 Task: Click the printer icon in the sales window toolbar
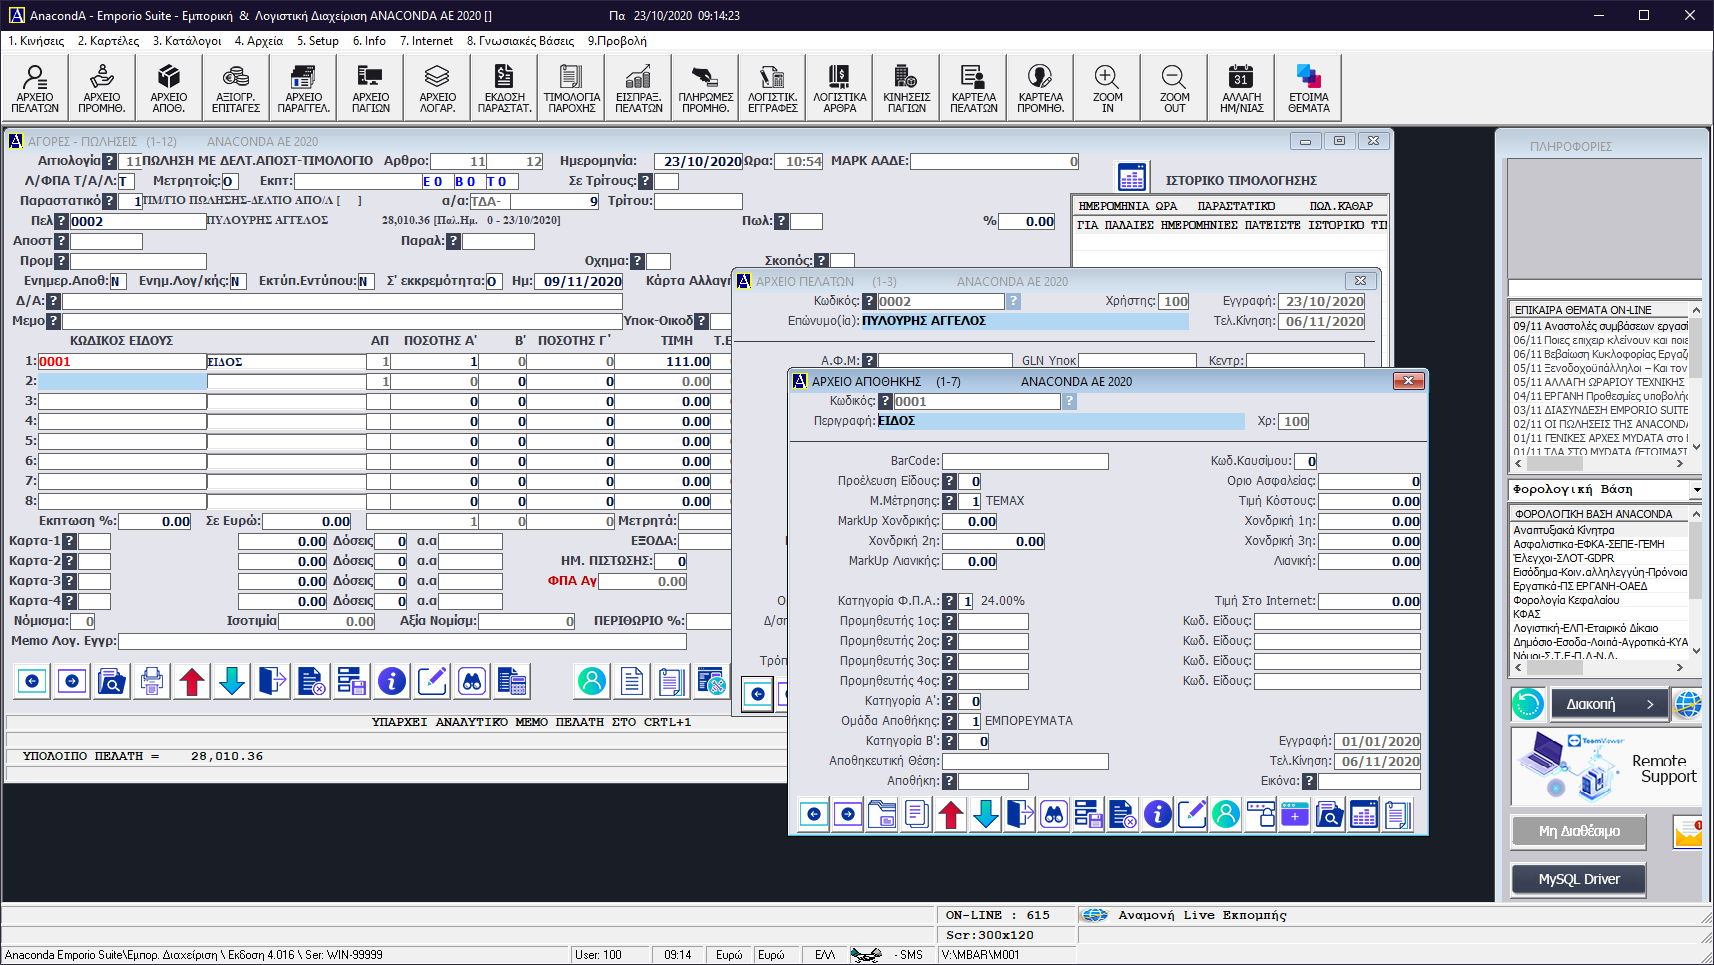pyautogui.click(x=152, y=682)
